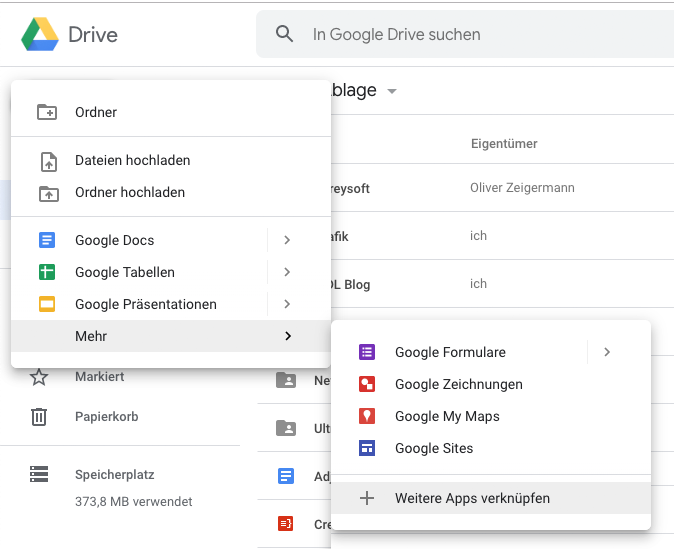Create a new Ordner
Image resolution: width=674 pixels, height=549 pixels.
(171, 112)
